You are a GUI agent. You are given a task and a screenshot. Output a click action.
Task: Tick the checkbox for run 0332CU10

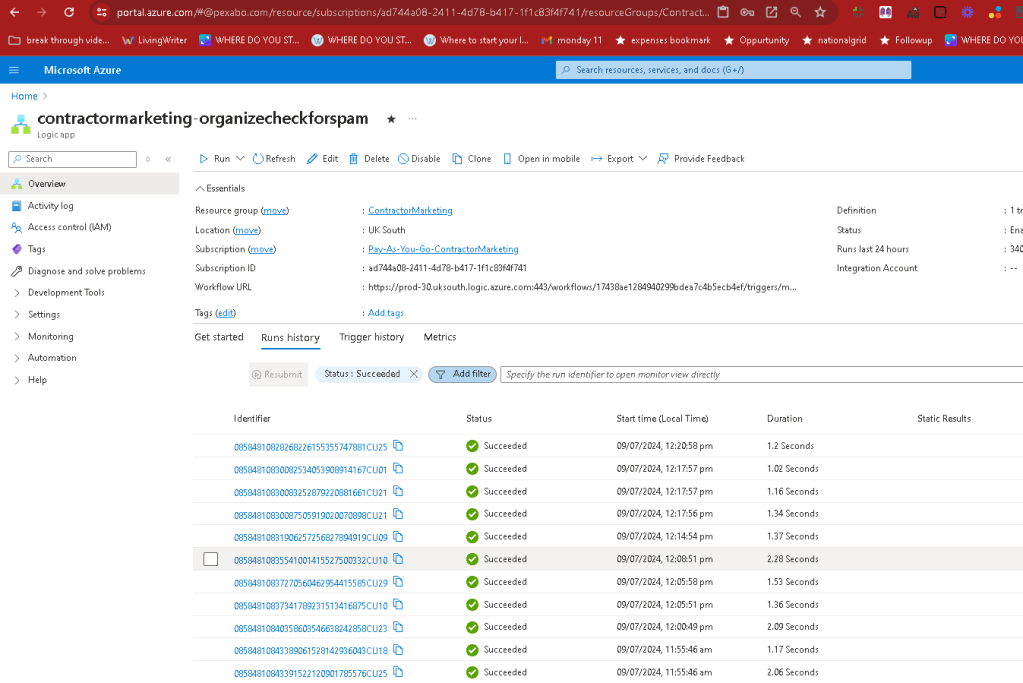click(x=211, y=559)
